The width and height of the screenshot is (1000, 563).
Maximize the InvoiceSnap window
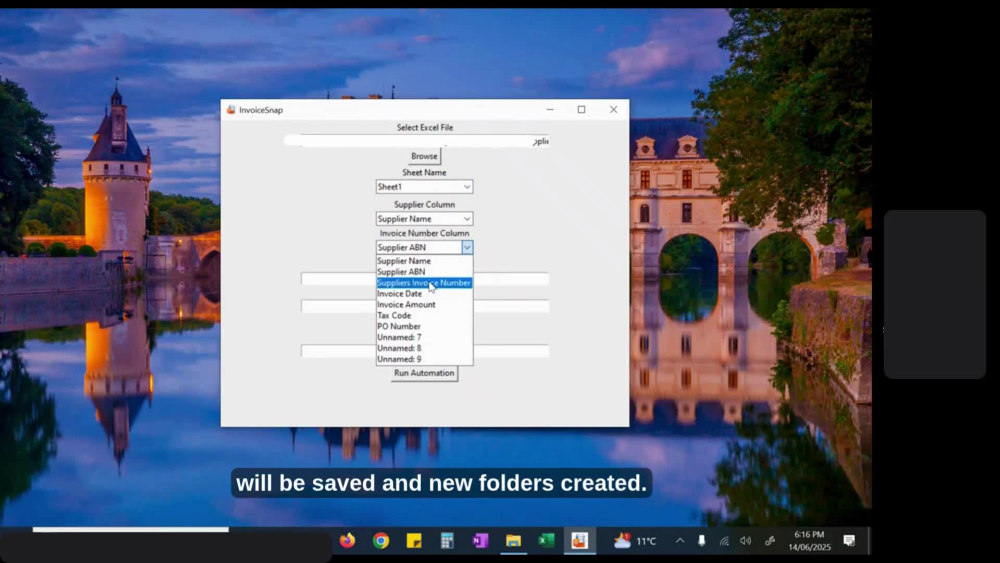click(582, 110)
